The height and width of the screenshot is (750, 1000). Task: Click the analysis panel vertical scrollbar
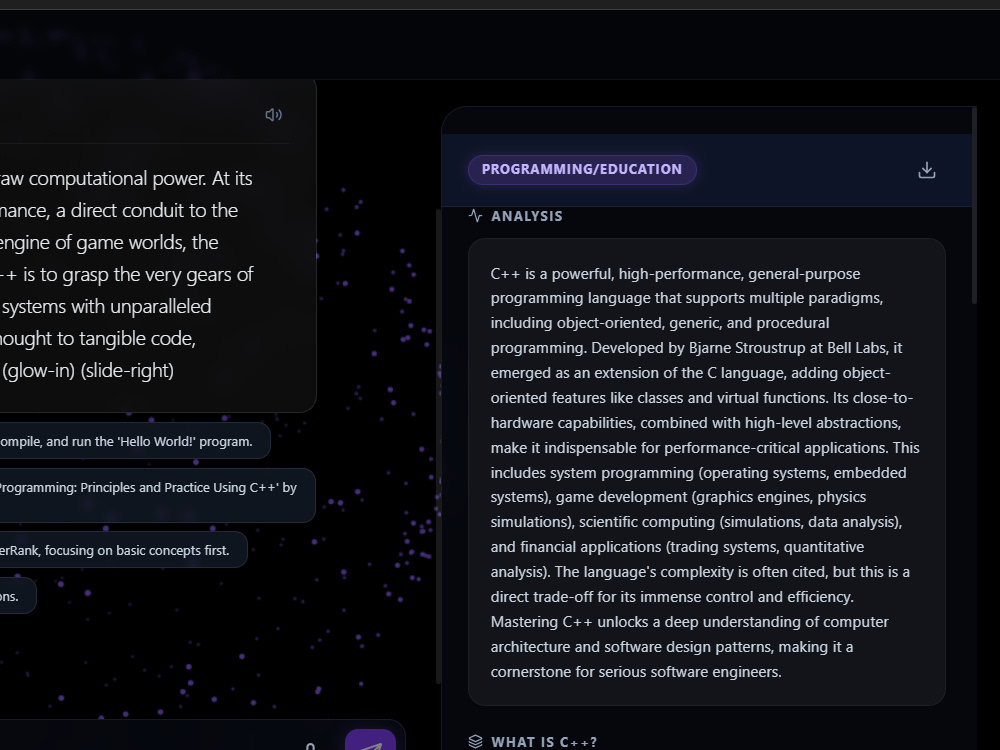click(x=974, y=205)
